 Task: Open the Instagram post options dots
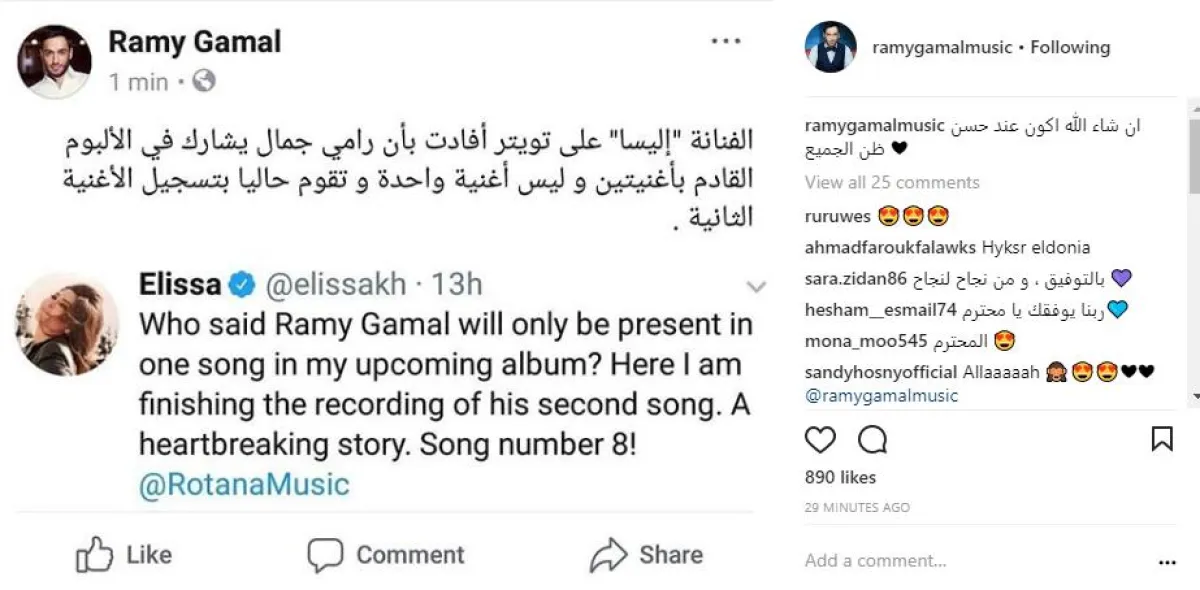pos(1166,562)
